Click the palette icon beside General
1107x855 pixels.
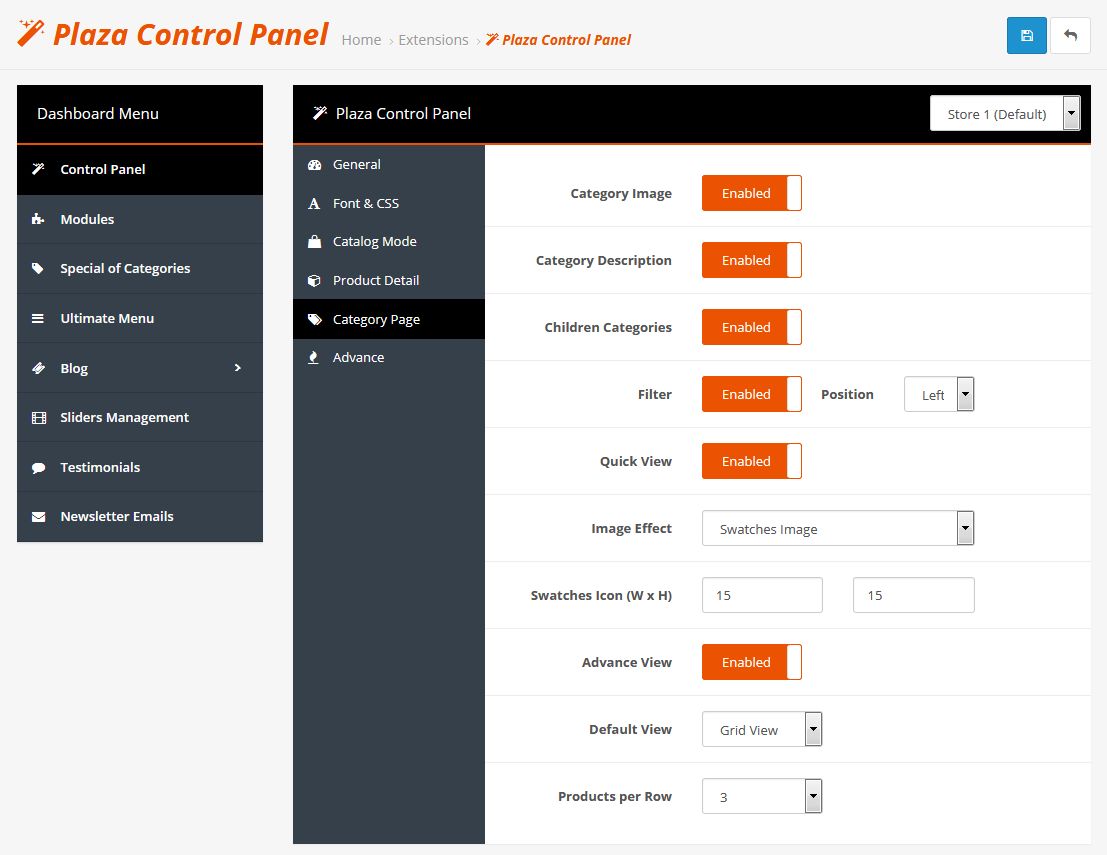[x=314, y=165]
